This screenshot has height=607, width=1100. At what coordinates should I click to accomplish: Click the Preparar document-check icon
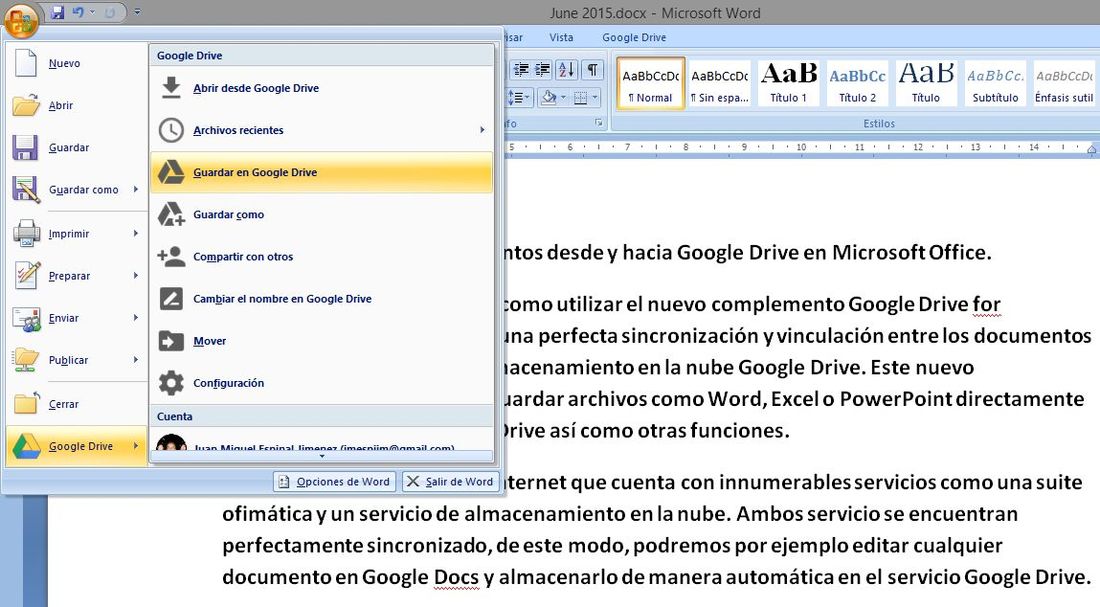[27, 275]
